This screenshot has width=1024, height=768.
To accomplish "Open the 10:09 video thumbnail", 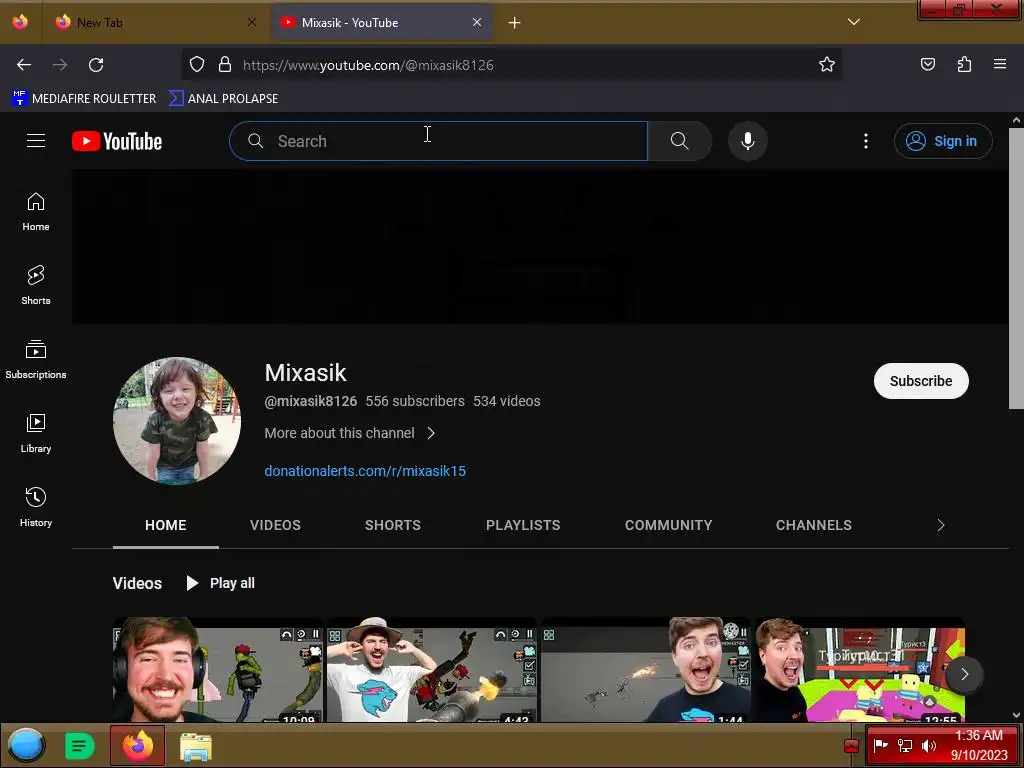I will [x=217, y=669].
